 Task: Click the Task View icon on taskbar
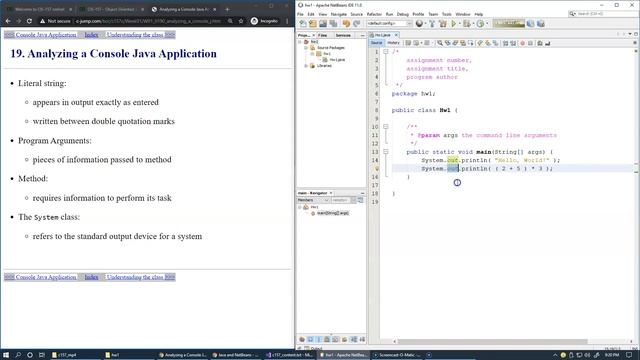(x=42, y=355)
